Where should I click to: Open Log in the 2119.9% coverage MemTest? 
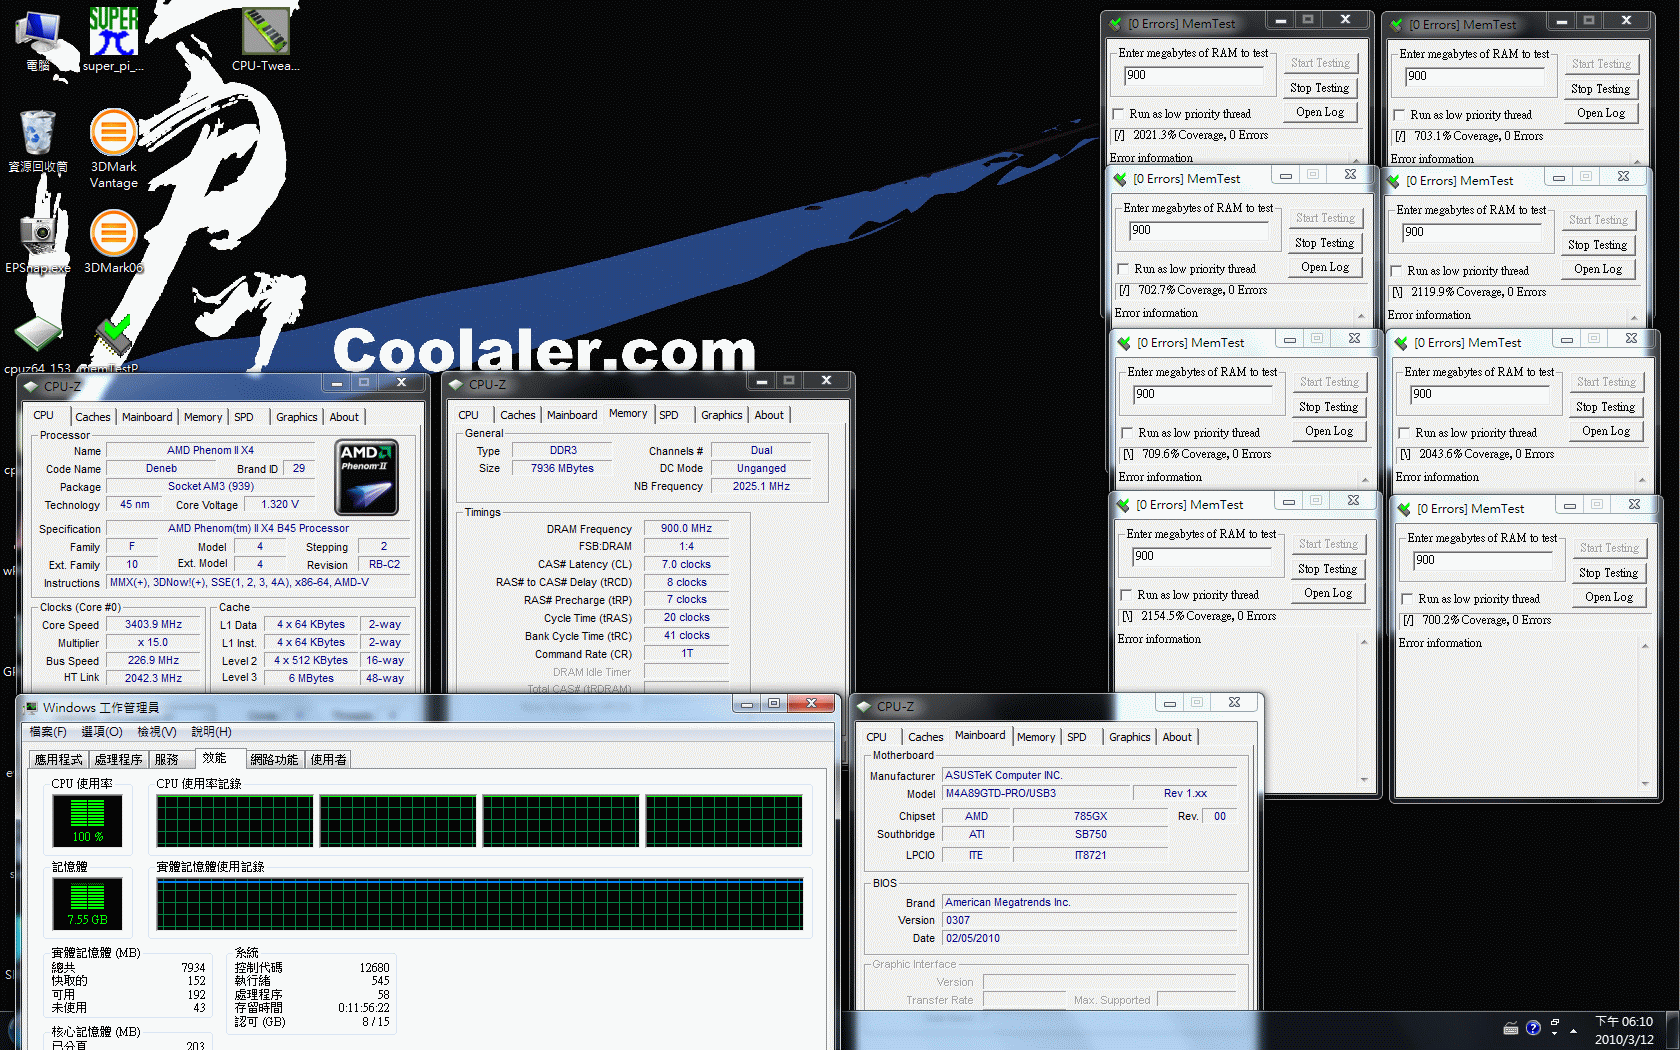1597,269
